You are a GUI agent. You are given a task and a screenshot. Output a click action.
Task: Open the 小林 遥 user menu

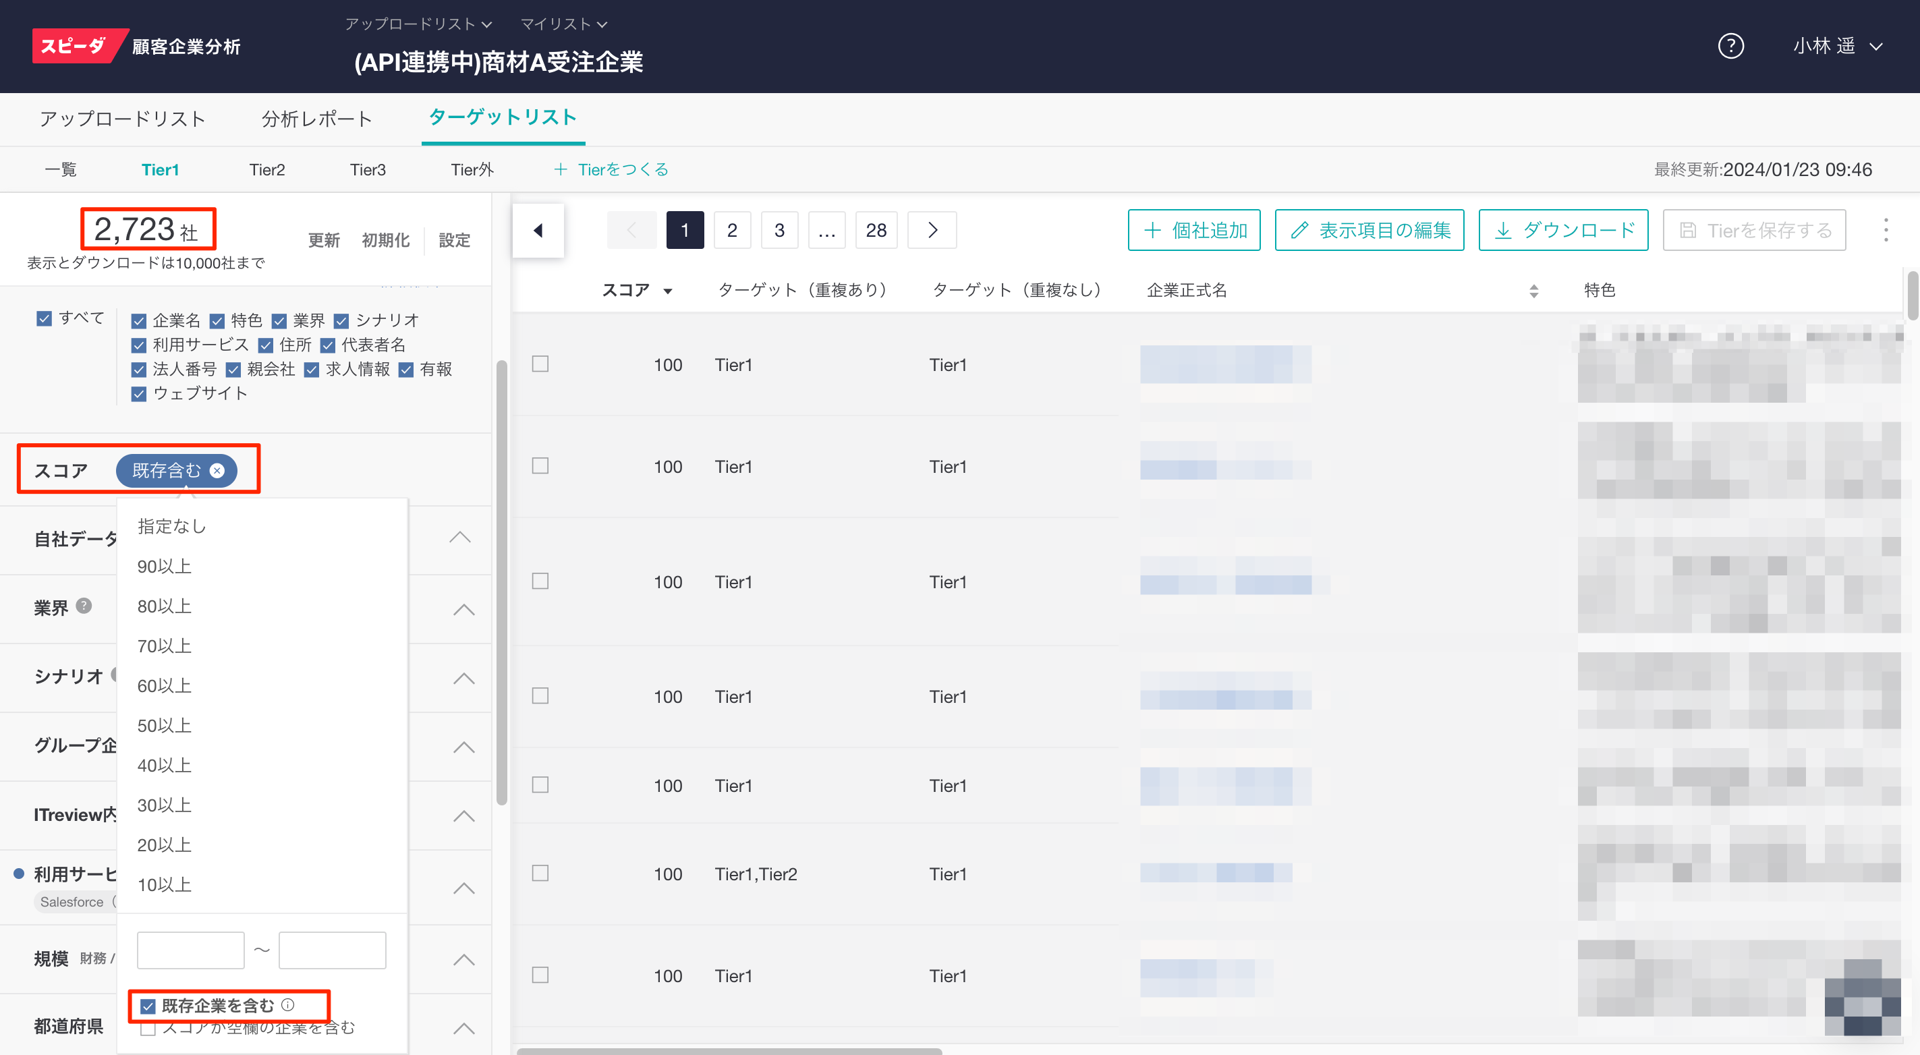click(x=1837, y=46)
